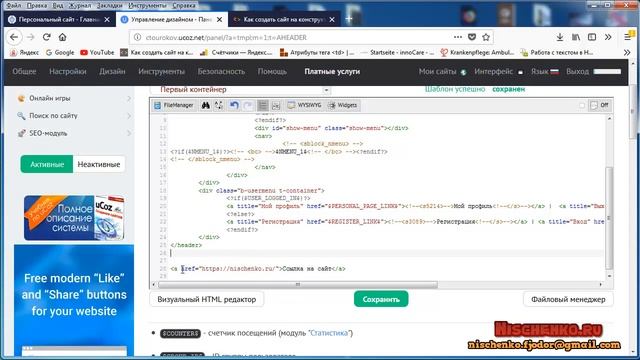
Task: Tick the small checkbox at the editor toolbar's right end
Action: coord(582,105)
